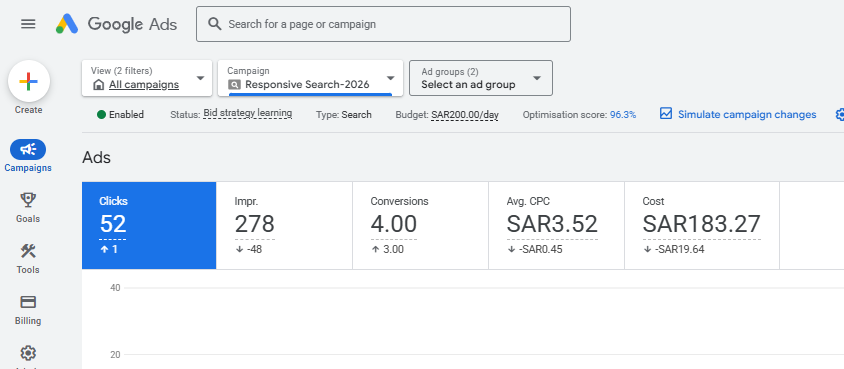Click the search magnifier icon
844x369 pixels.
tap(215, 24)
